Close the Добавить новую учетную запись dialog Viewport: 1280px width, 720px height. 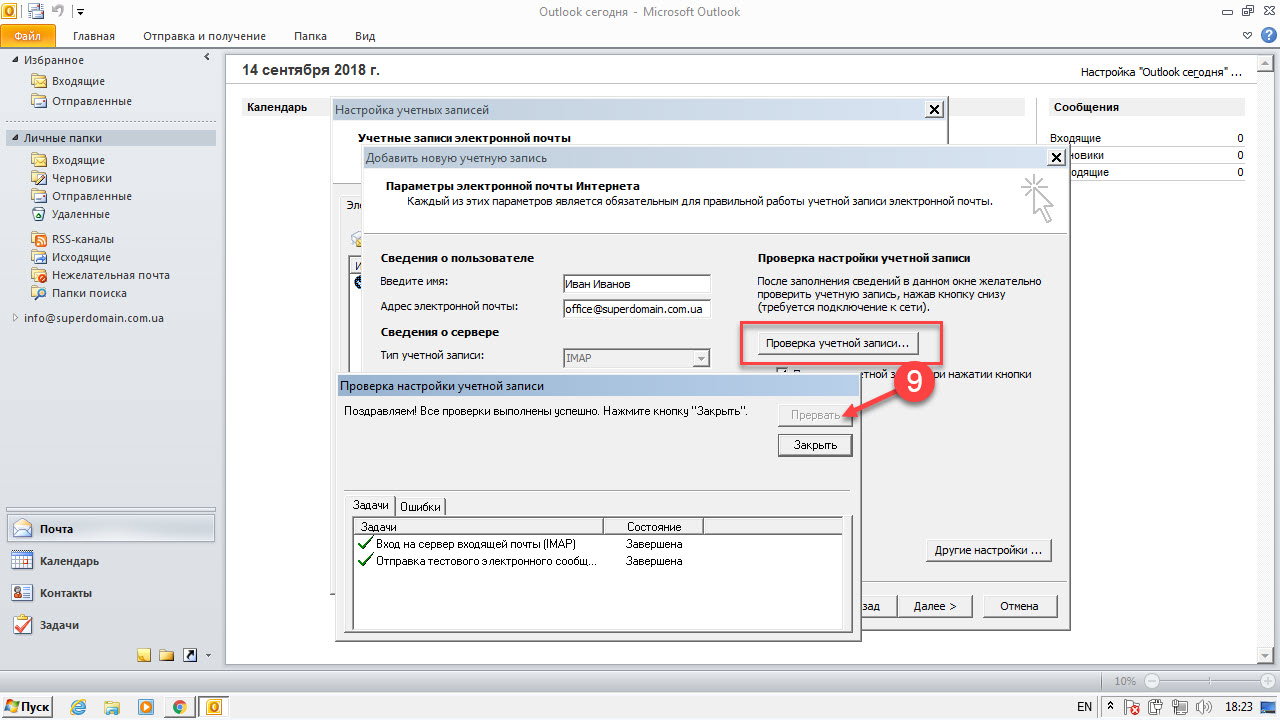pyautogui.click(x=1055, y=158)
